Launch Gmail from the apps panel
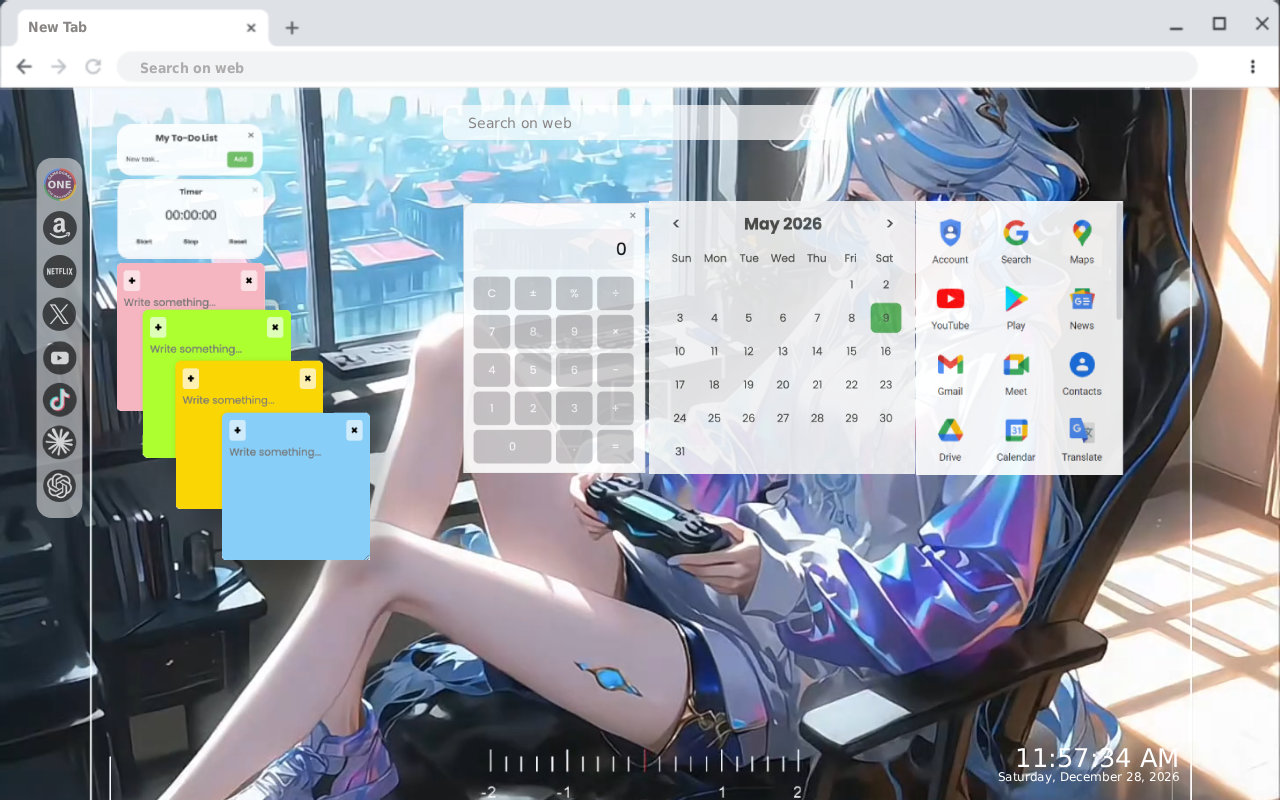 [x=950, y=373]
